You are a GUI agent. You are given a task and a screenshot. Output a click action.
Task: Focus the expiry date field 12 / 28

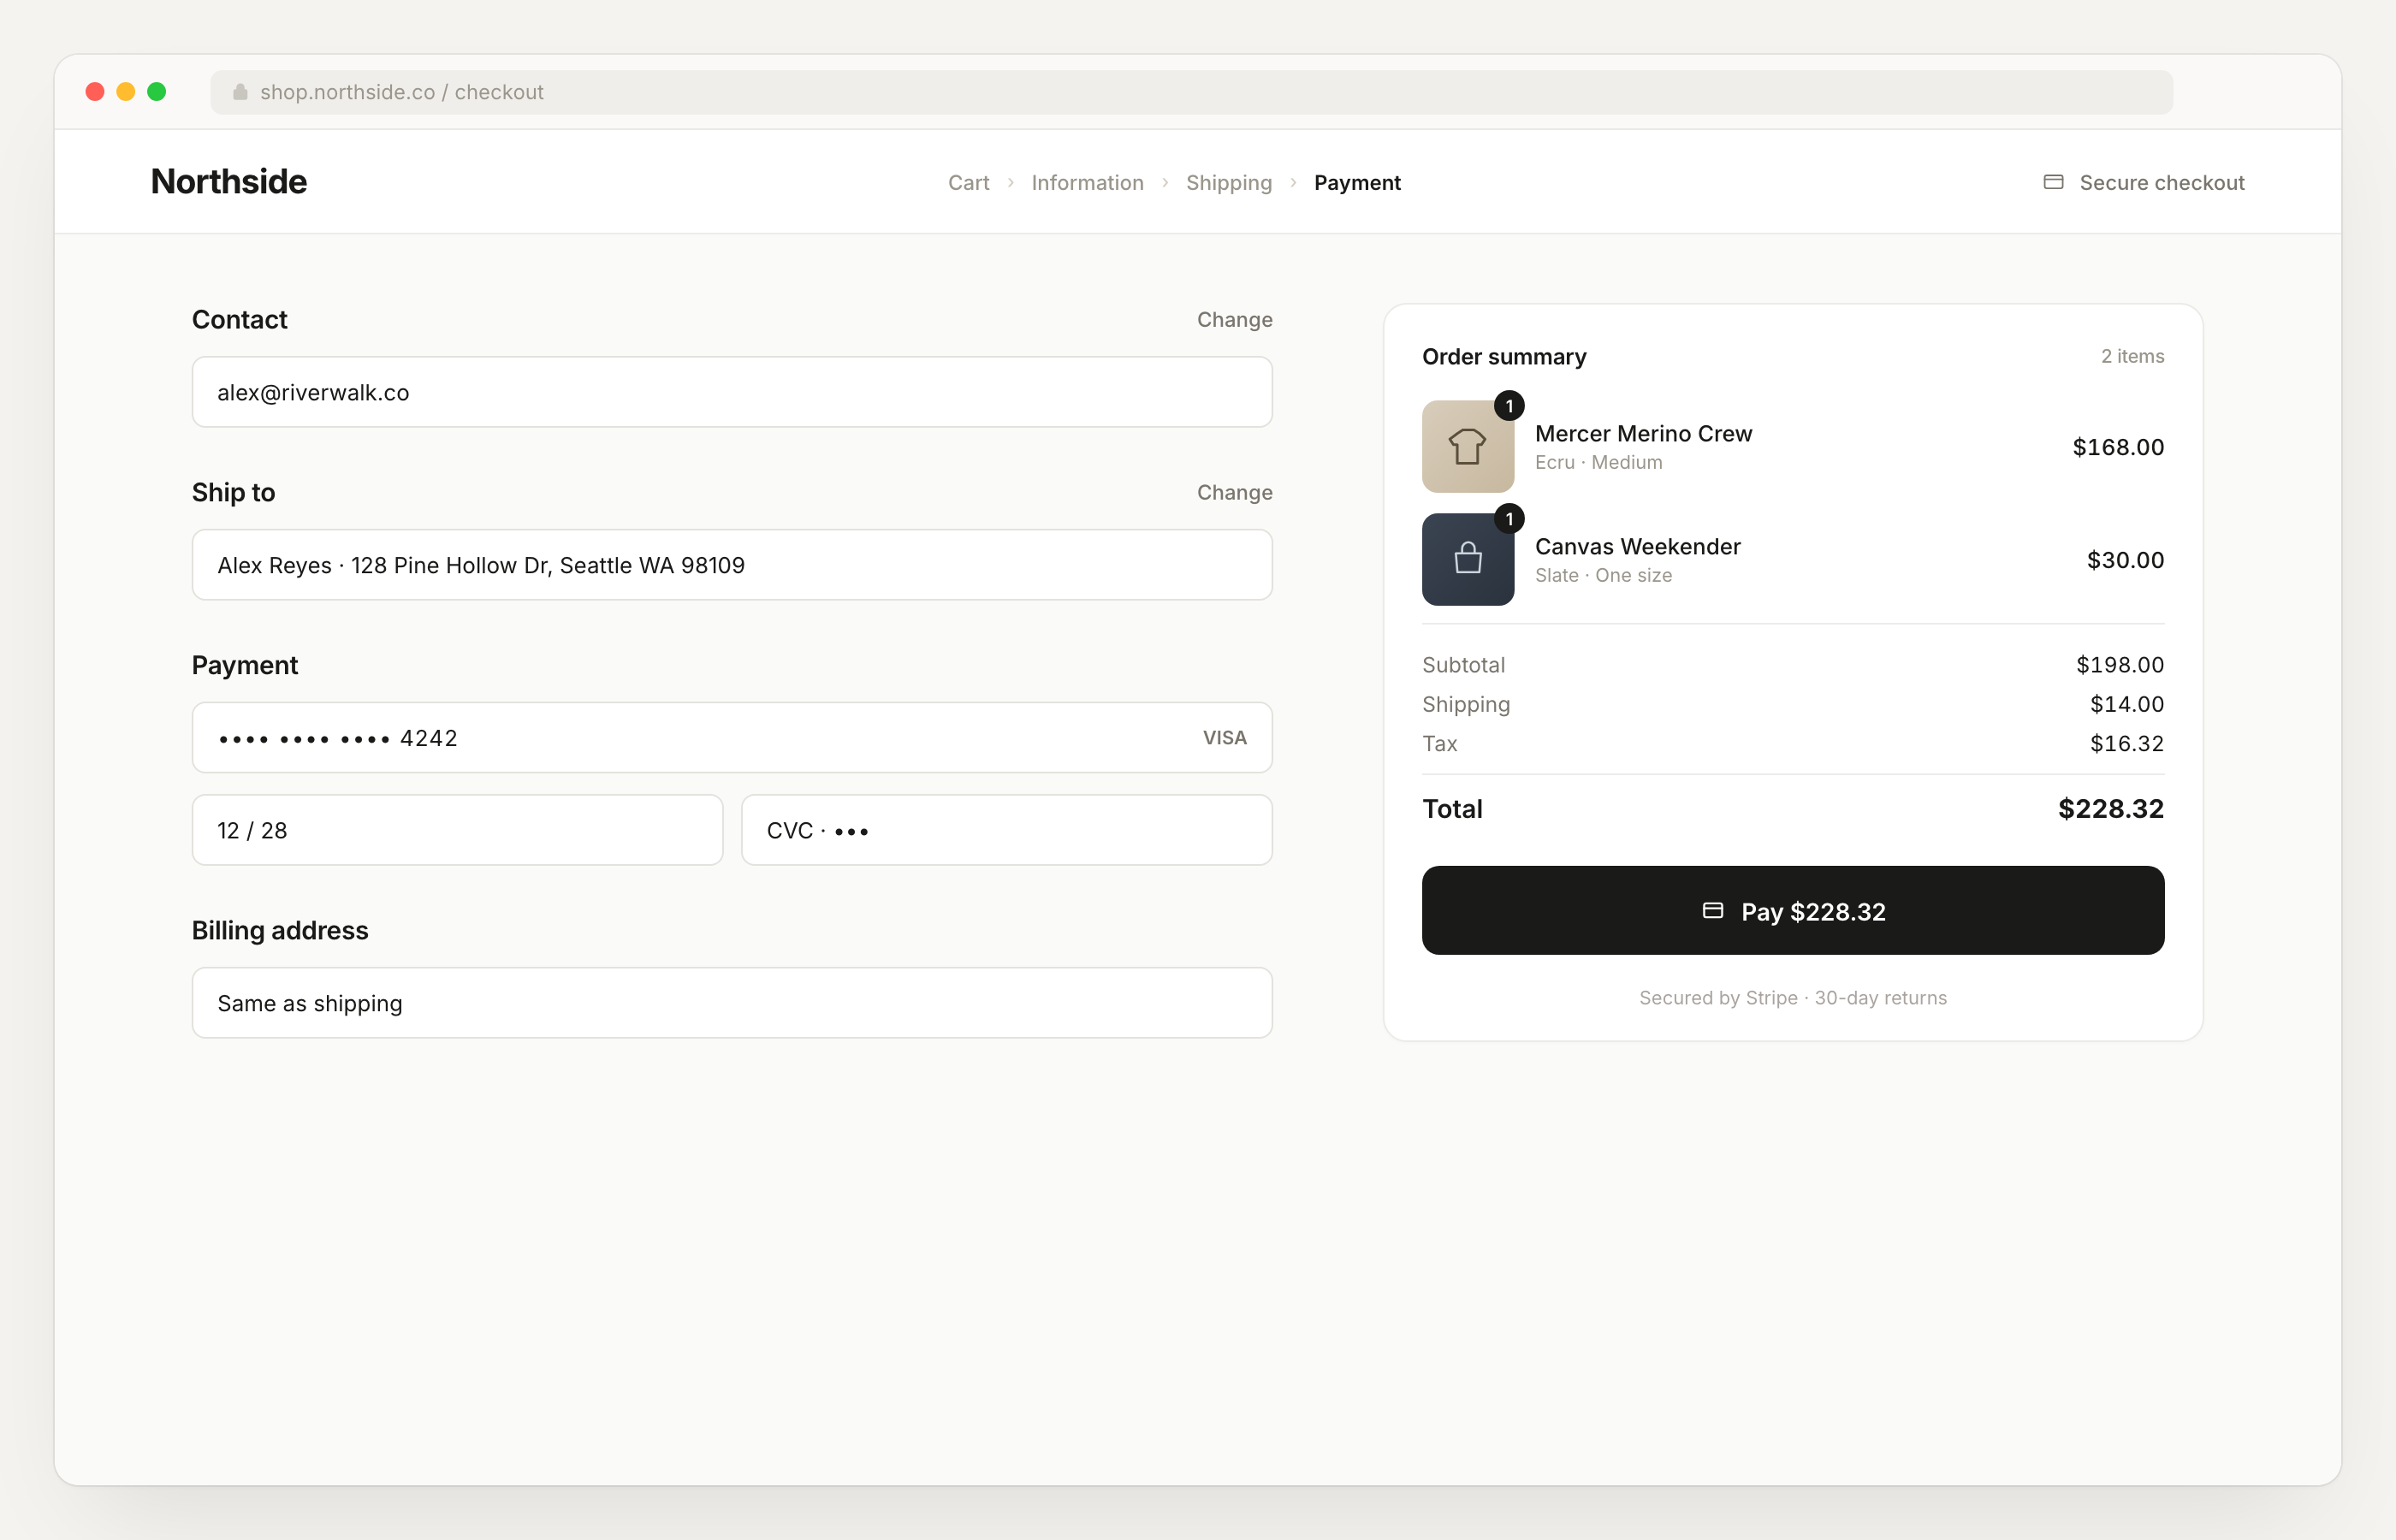coord(457,830)
